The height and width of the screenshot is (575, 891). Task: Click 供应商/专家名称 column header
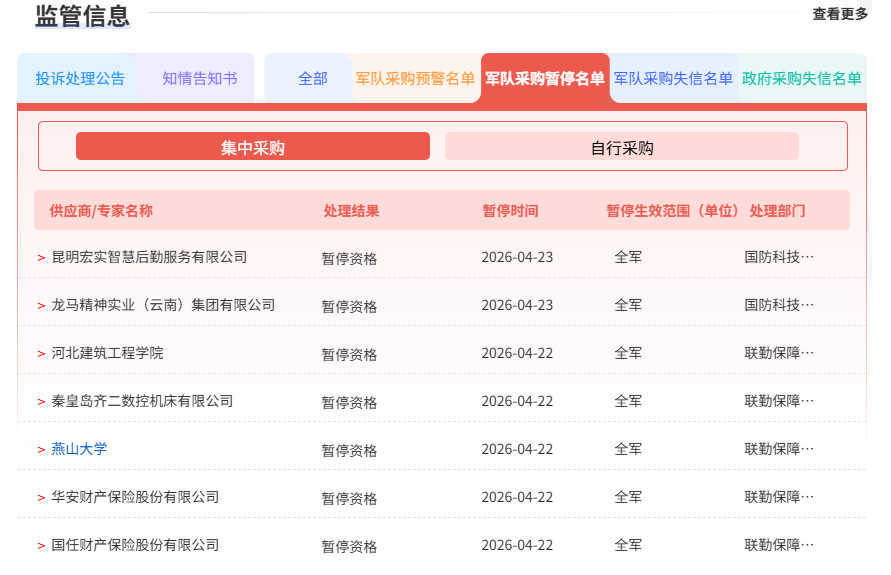pos(101,211)
